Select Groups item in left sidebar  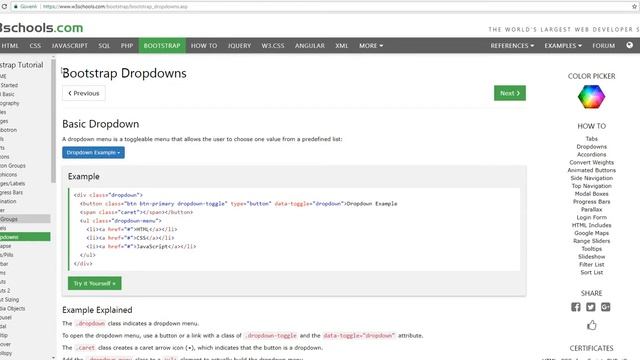coord(25,219)
